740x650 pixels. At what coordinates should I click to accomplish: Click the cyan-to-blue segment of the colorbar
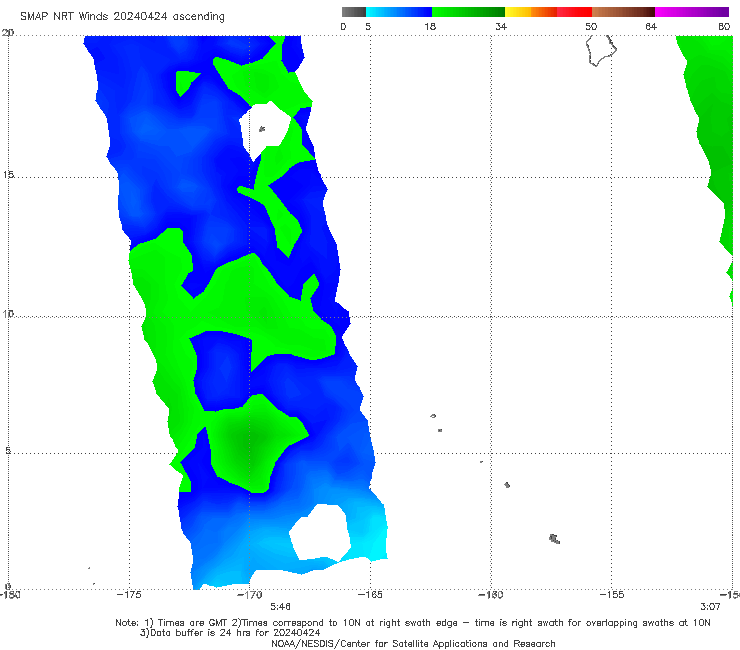[x=399, y=12]
